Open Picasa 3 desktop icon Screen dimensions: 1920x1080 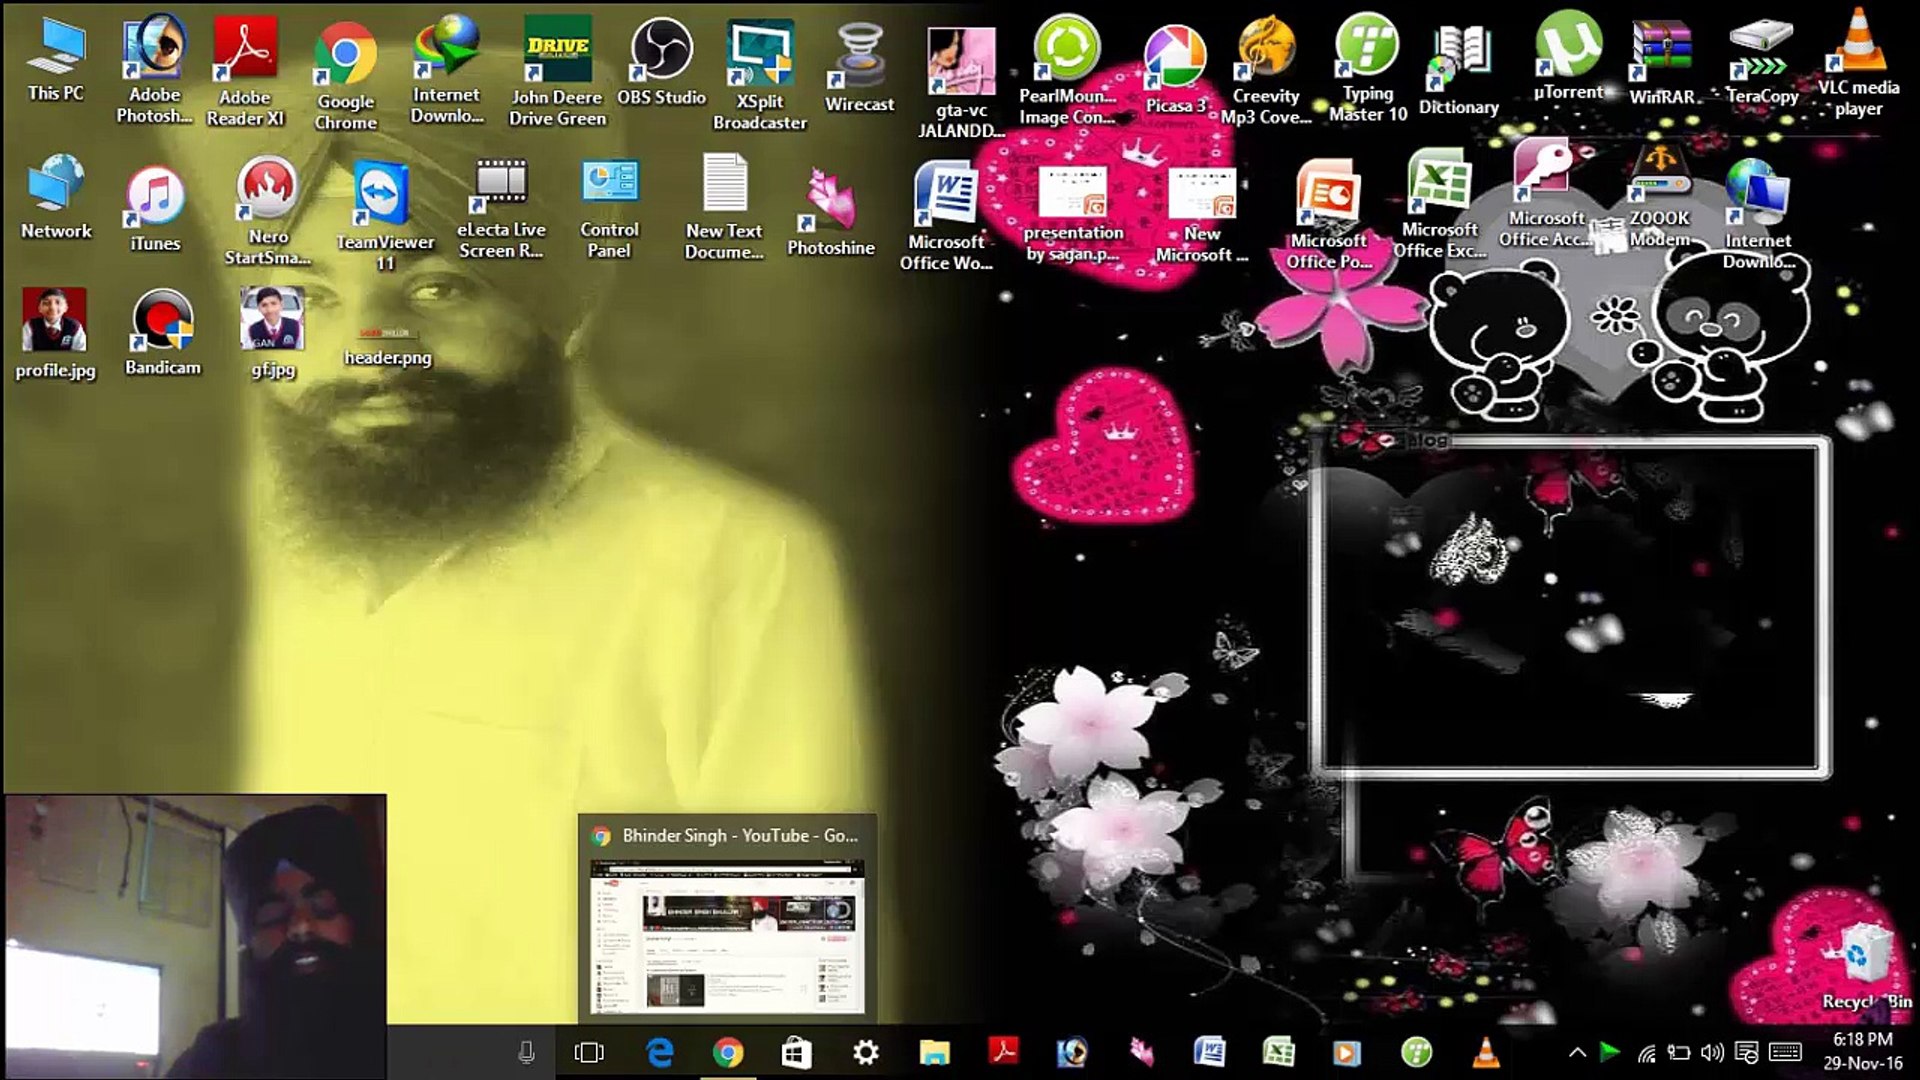[1175, 58]
